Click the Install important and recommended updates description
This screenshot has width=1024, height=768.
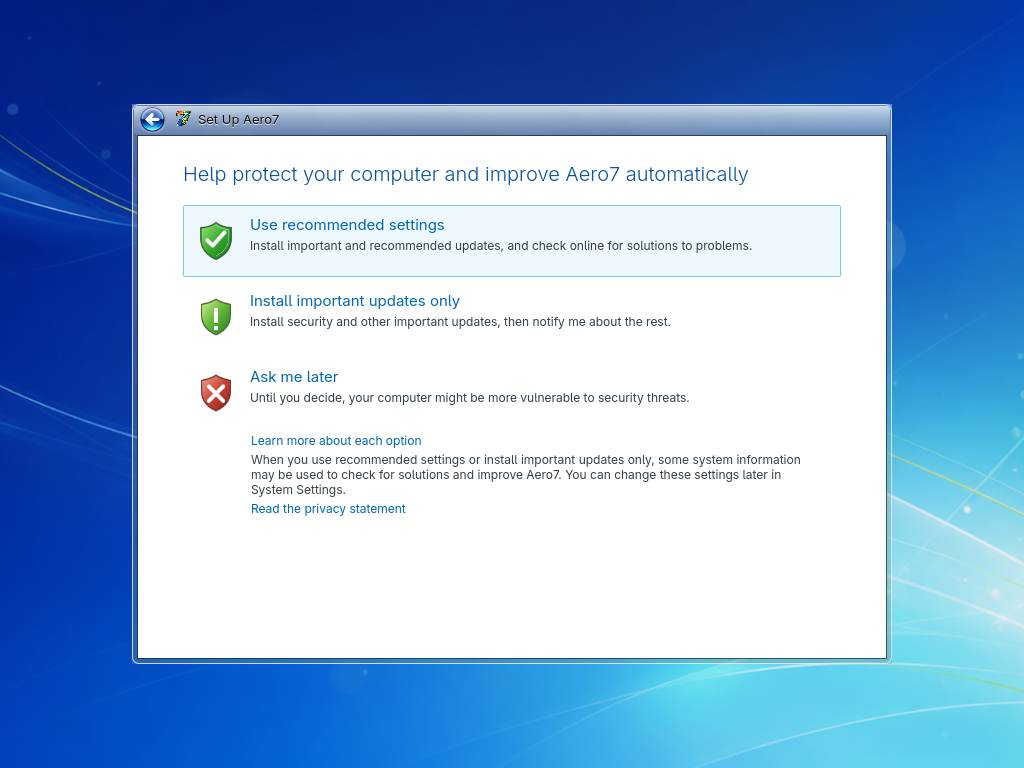tap(501, 246)
